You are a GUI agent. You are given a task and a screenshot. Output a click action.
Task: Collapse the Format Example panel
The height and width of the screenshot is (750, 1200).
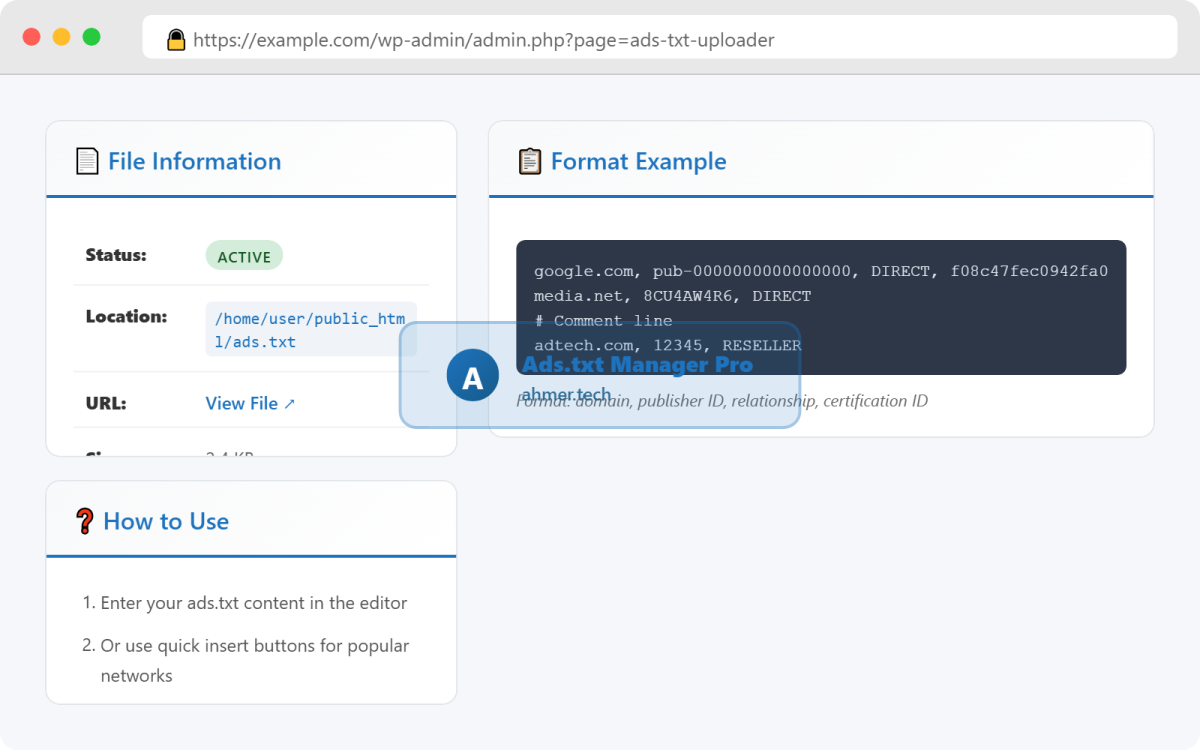637,160
